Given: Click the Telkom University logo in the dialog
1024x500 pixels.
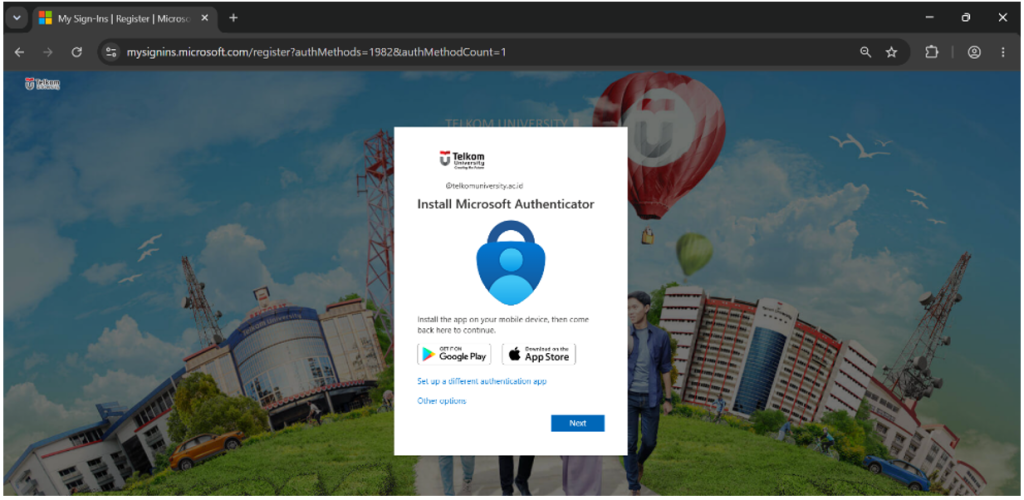Looking at the screenshot, I should [x=462, y=160].
